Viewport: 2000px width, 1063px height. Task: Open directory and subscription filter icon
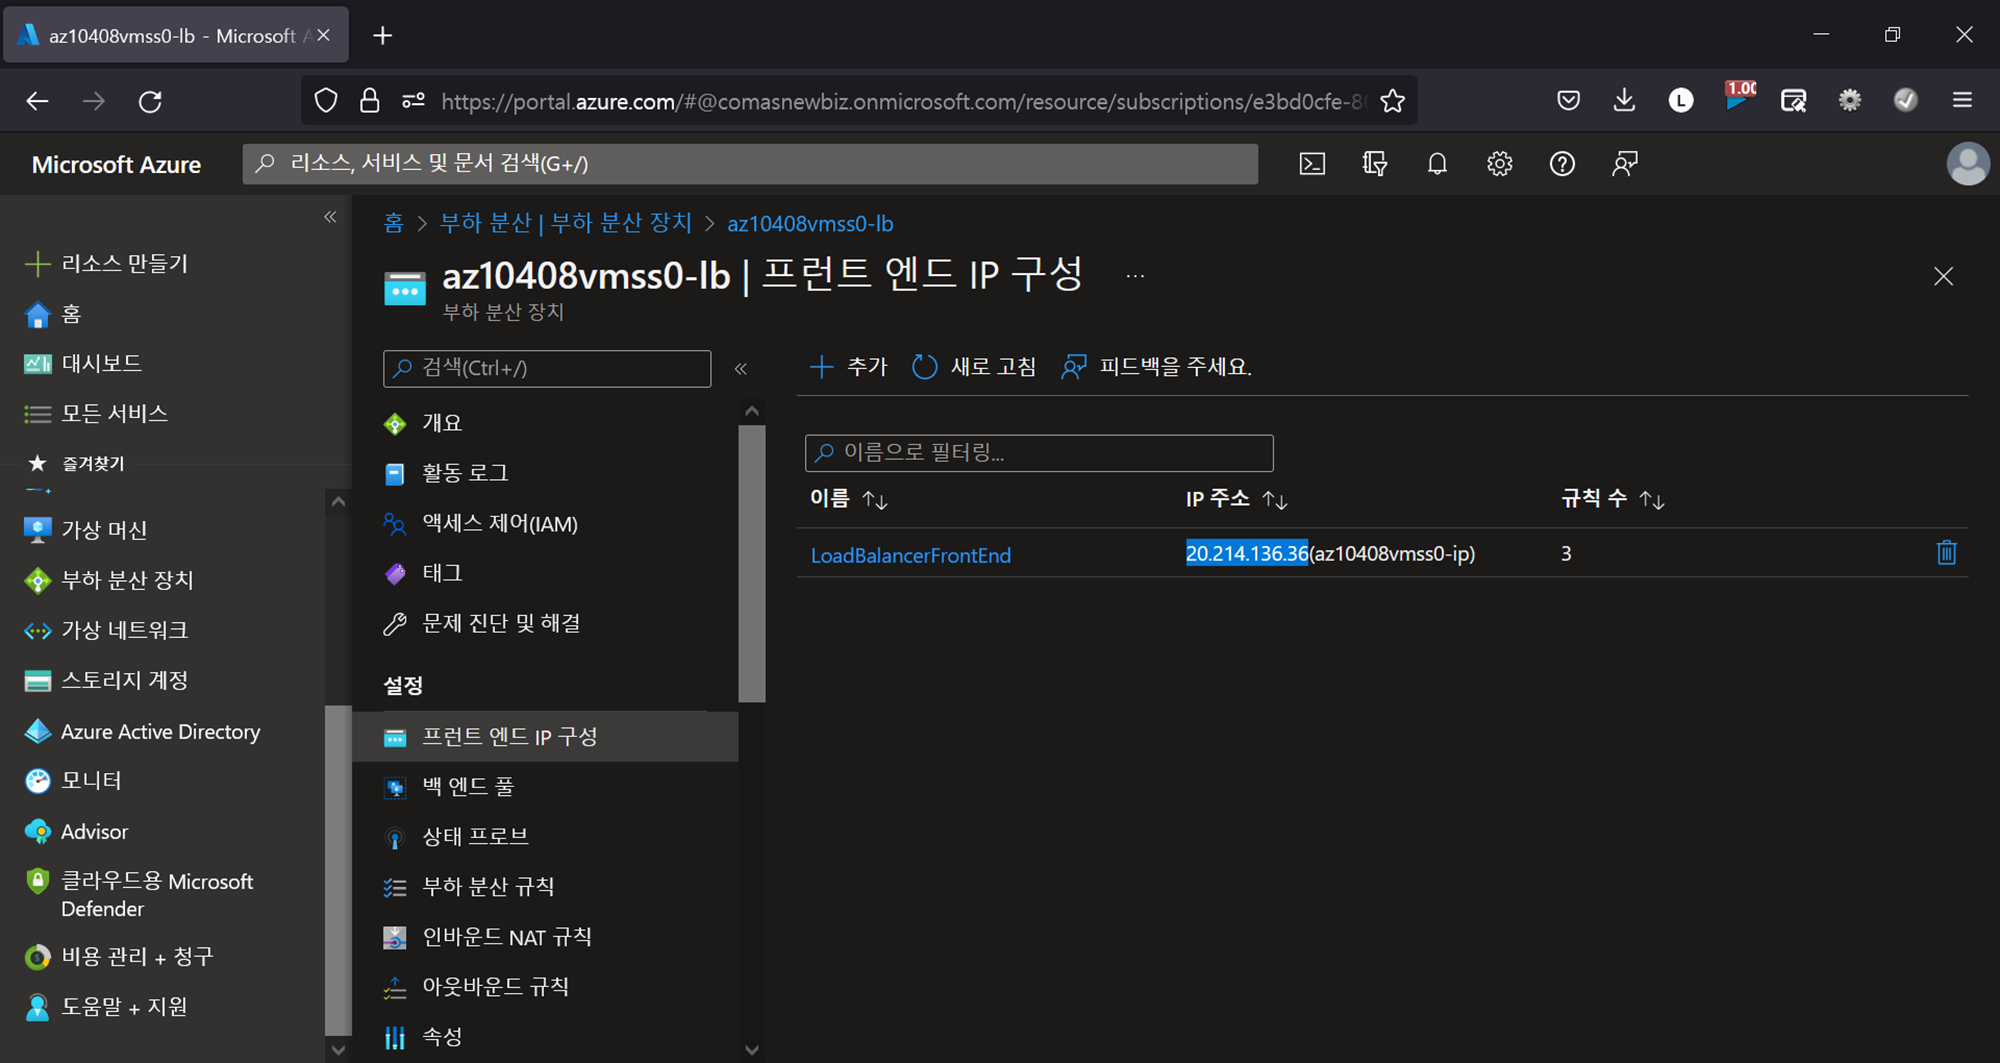tap(1375, 164)
